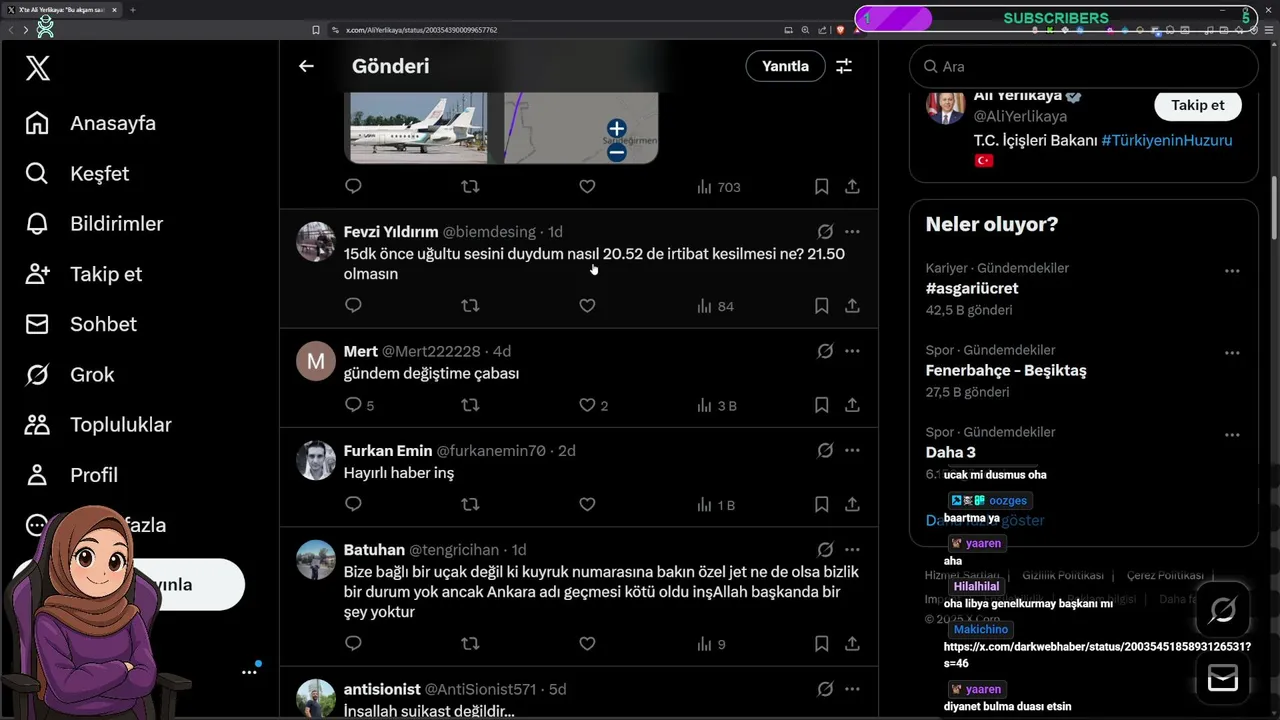
Task: Open floating Grok button at bottom right
Action: pos(1222,609)
